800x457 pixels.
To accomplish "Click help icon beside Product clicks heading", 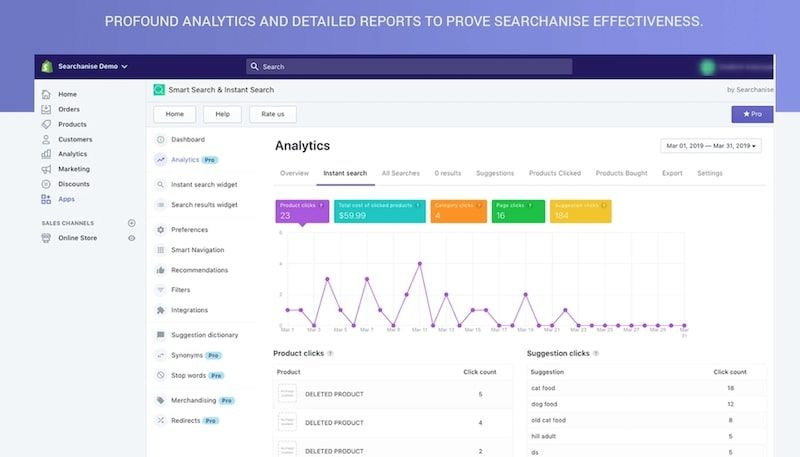I will [330, 353].
